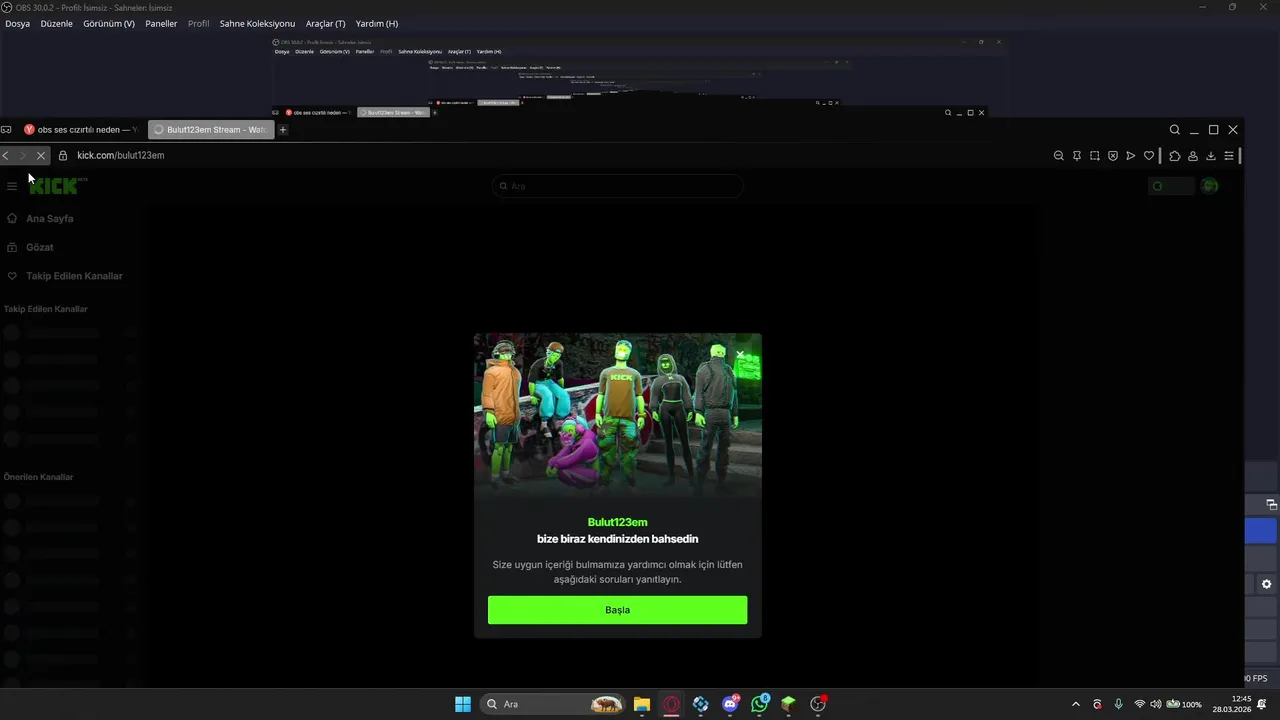Expand the hidden system tray icons chevron
This screenshot has width=1280, height=720.
(1076, 704)
